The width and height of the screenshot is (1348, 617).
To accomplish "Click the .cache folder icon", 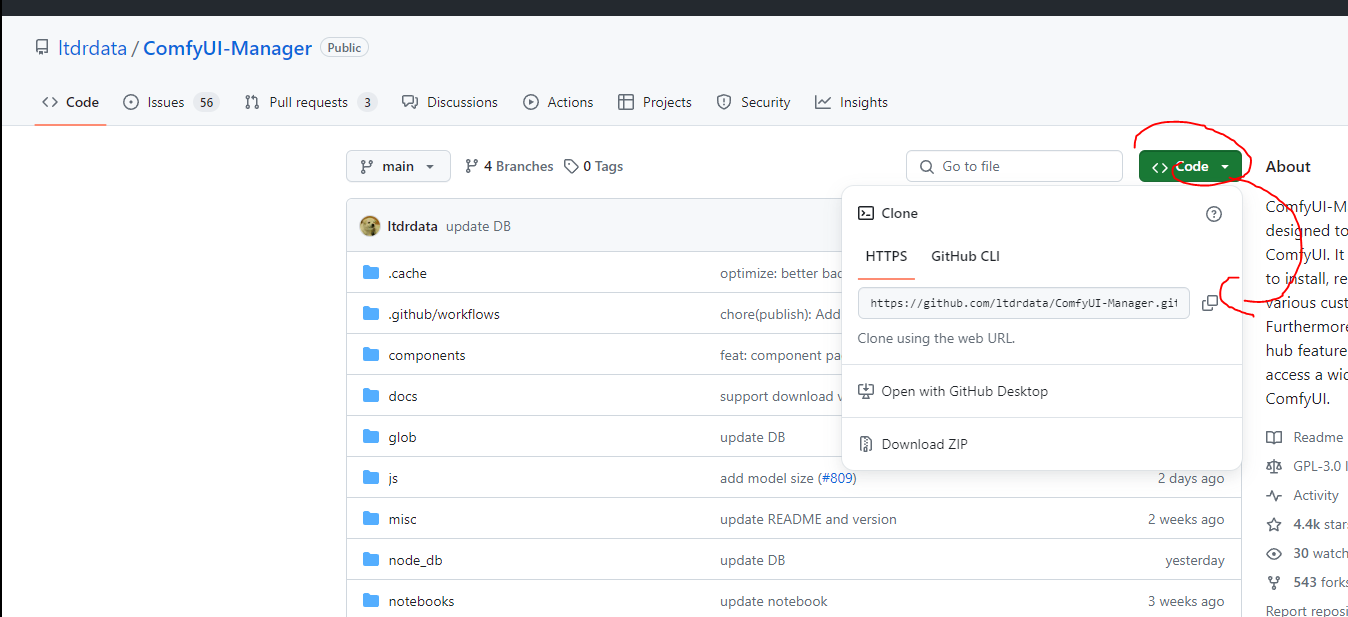I will [371, 273].
